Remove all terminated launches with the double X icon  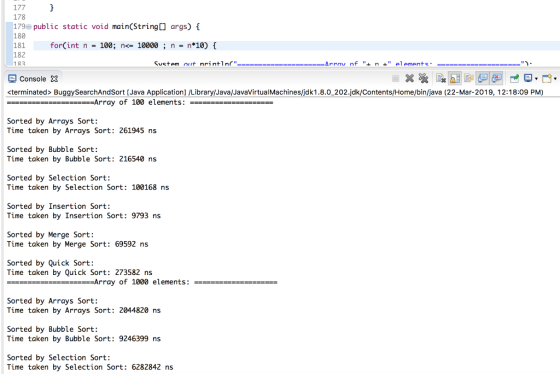point(424,78)
